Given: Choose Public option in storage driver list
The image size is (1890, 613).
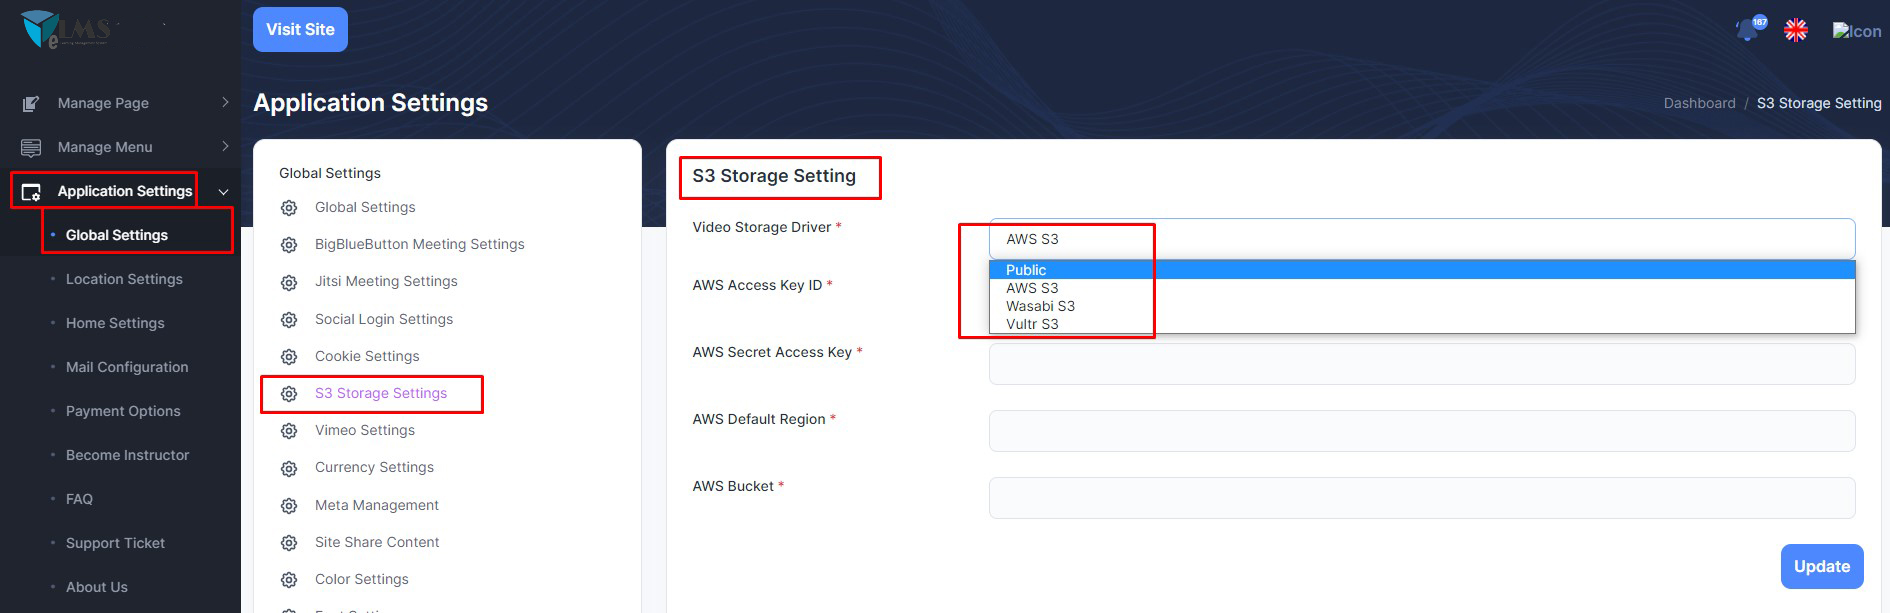Looking at the screenshot, I should pyautogui.click(x=1026, y=270).
